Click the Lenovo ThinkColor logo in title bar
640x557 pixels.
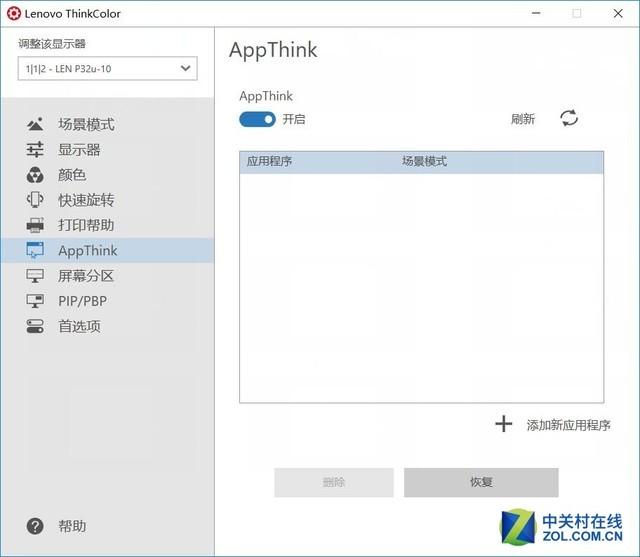(14, 13)
